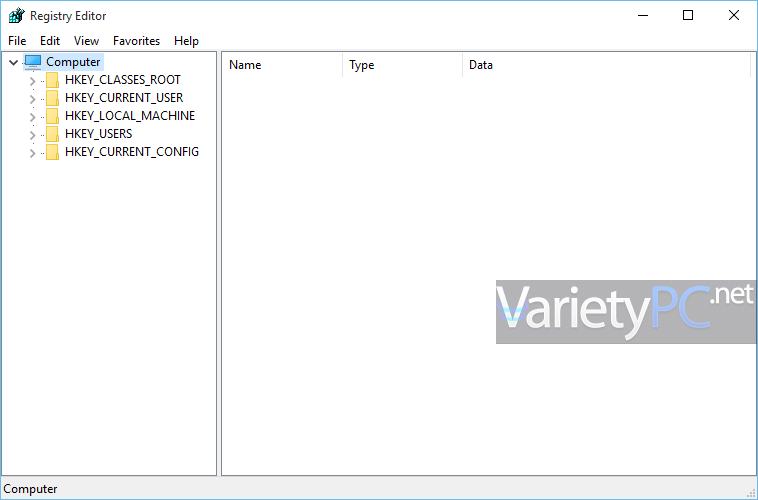Collapse the Computer root node

tap(14, 62)
